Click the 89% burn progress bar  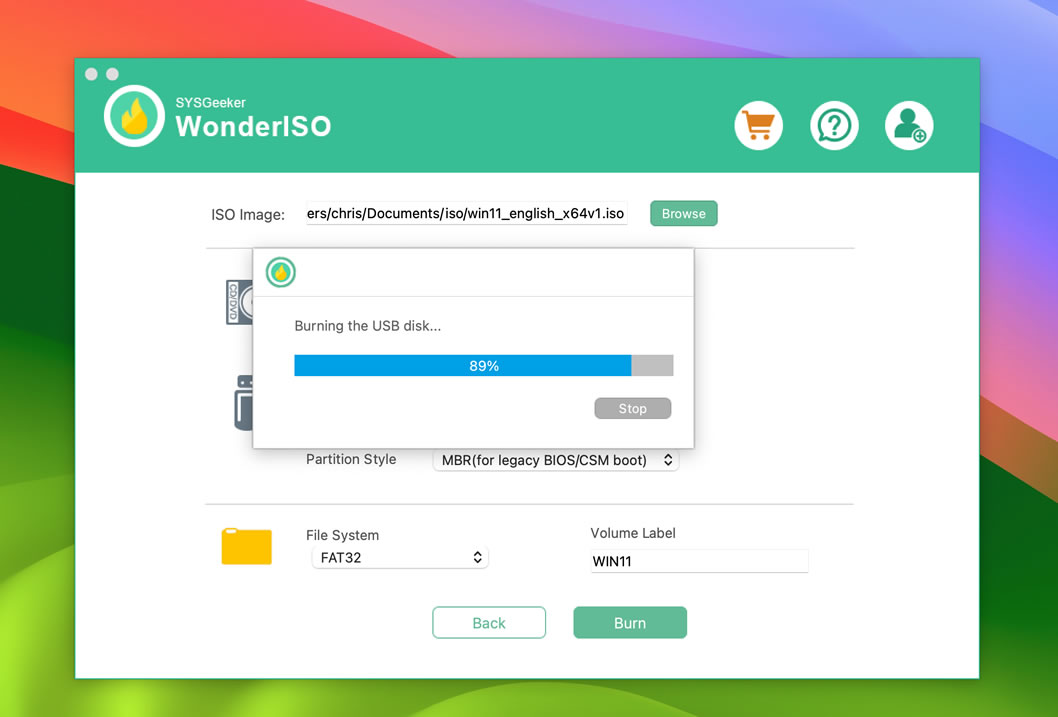pyautogui.click(x=484, y=366)
